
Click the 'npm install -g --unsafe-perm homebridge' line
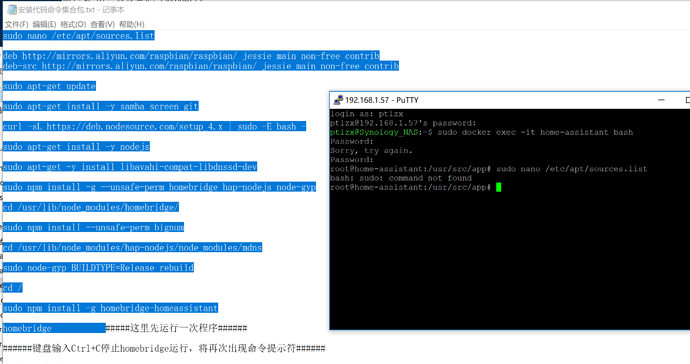tap(159, 187)
